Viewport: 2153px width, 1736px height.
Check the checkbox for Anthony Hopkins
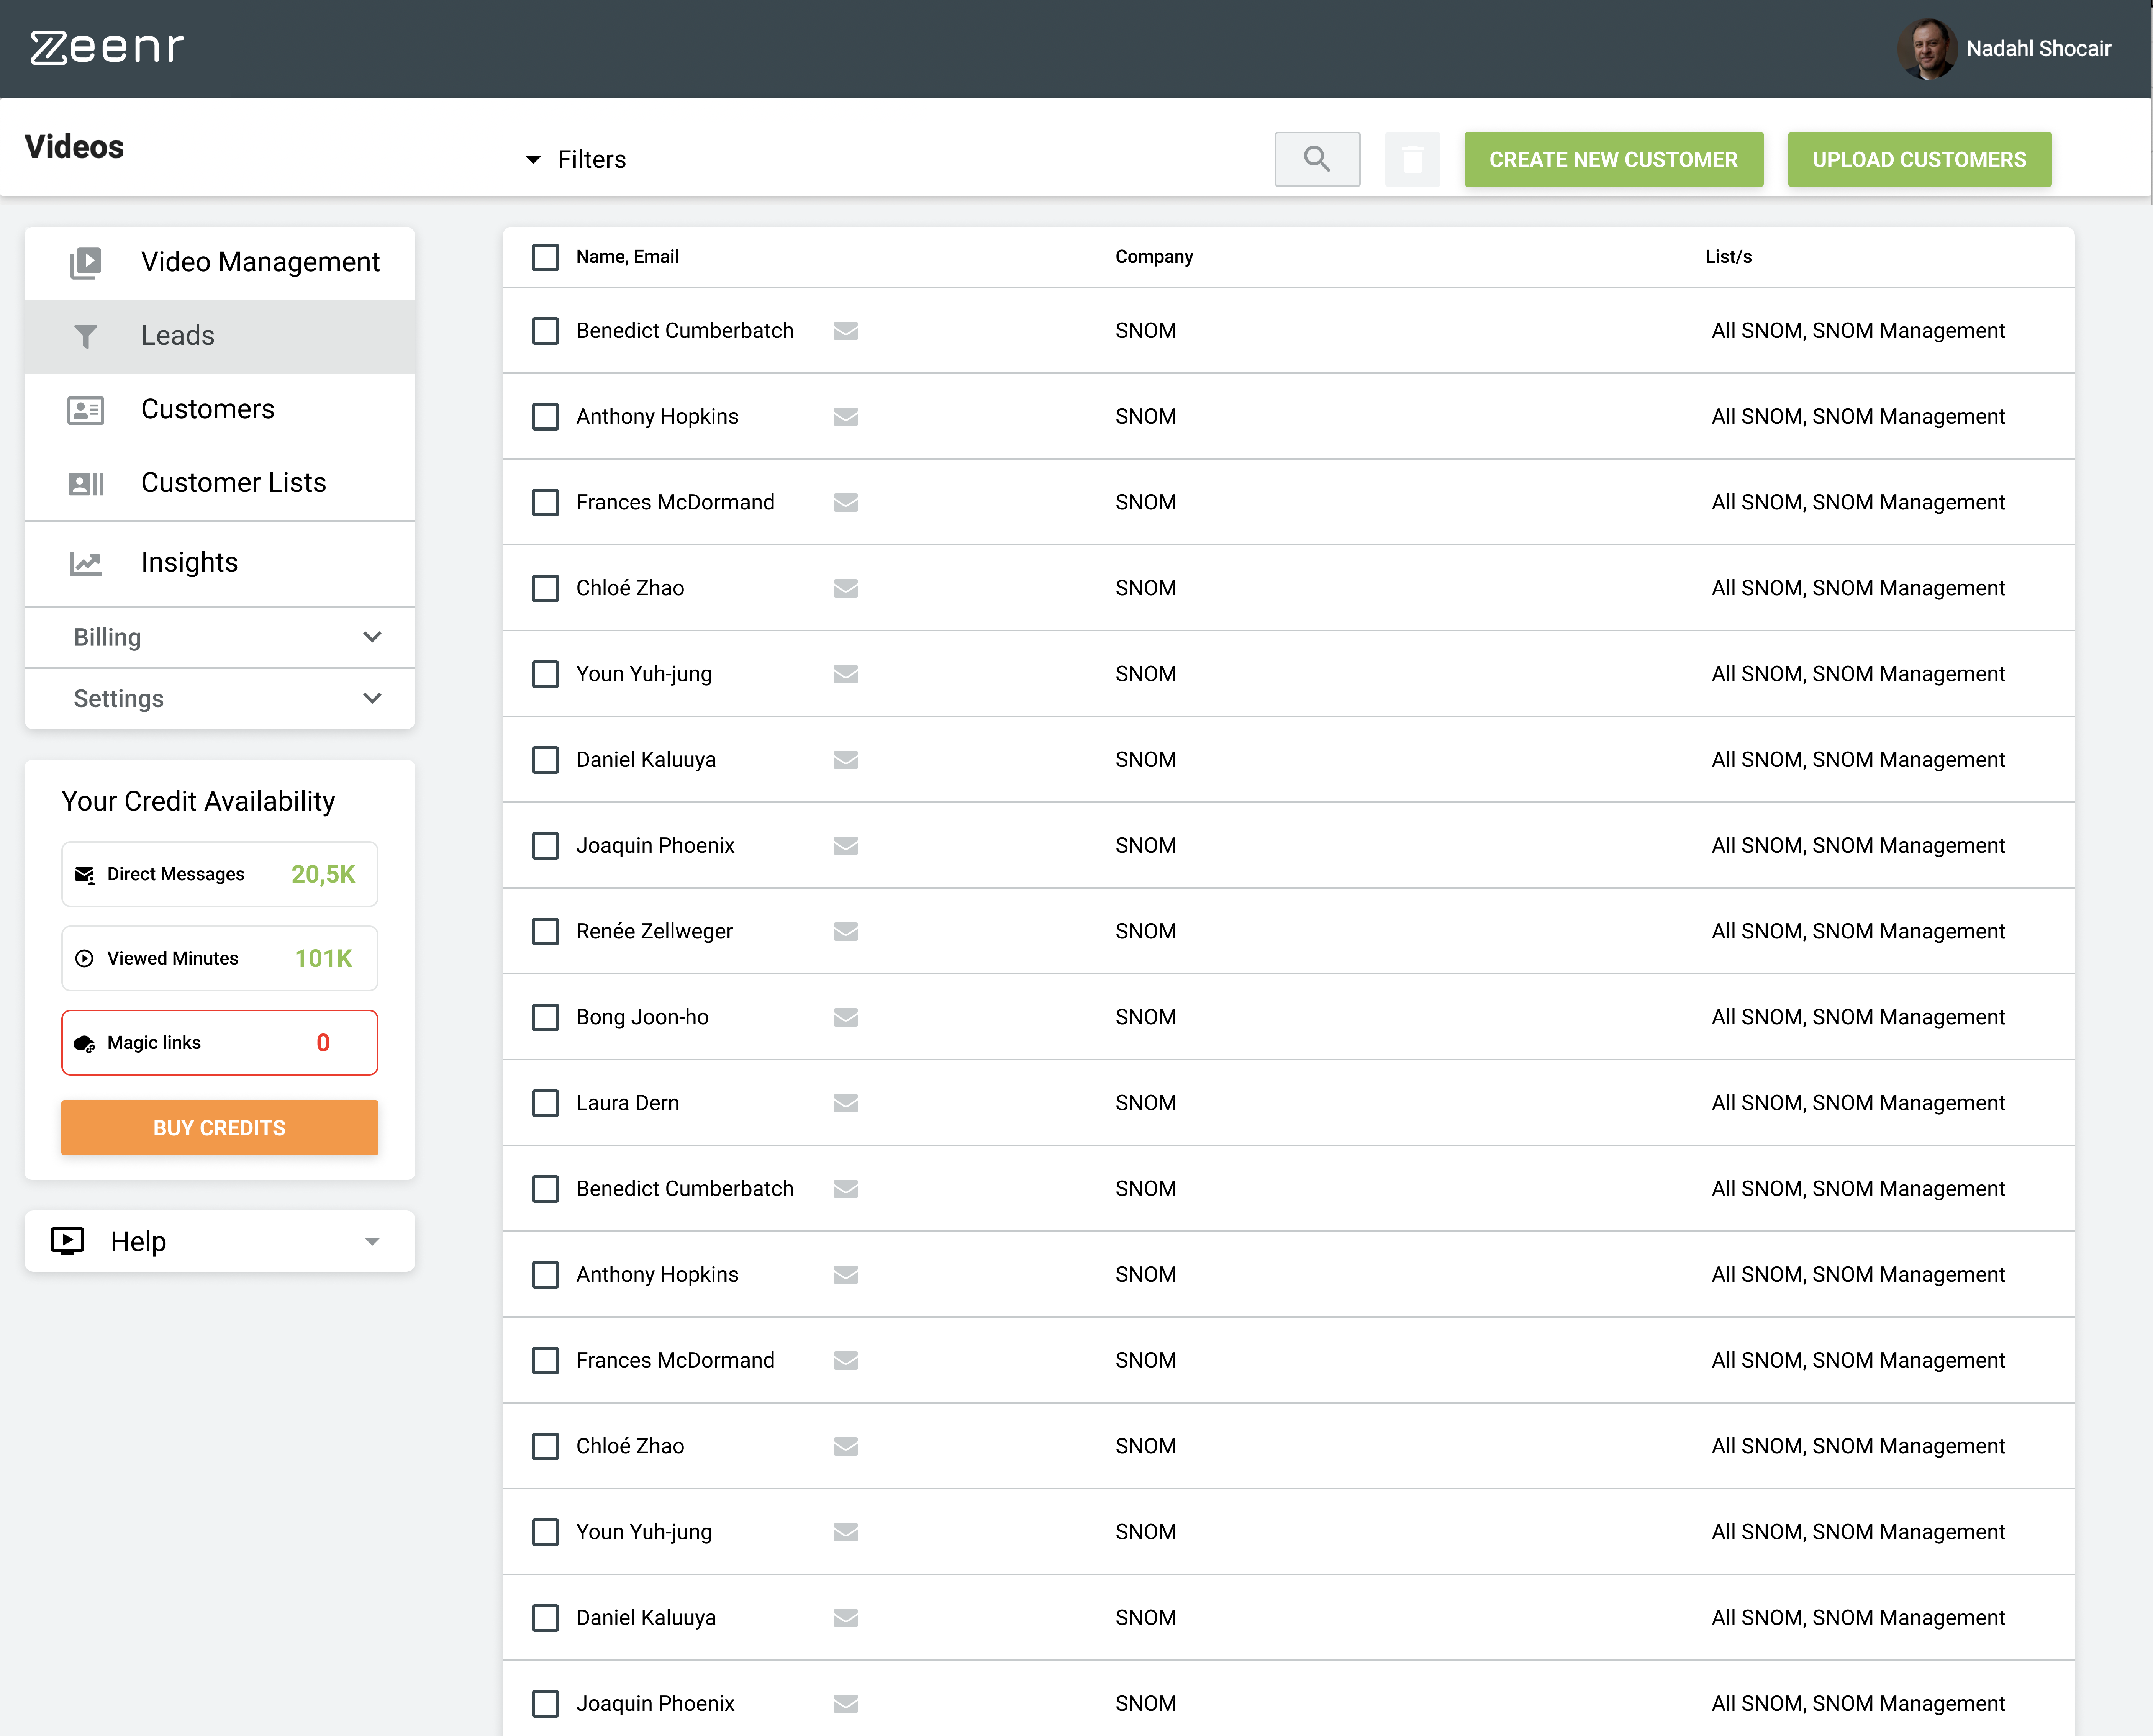click(x=545, y=417)
